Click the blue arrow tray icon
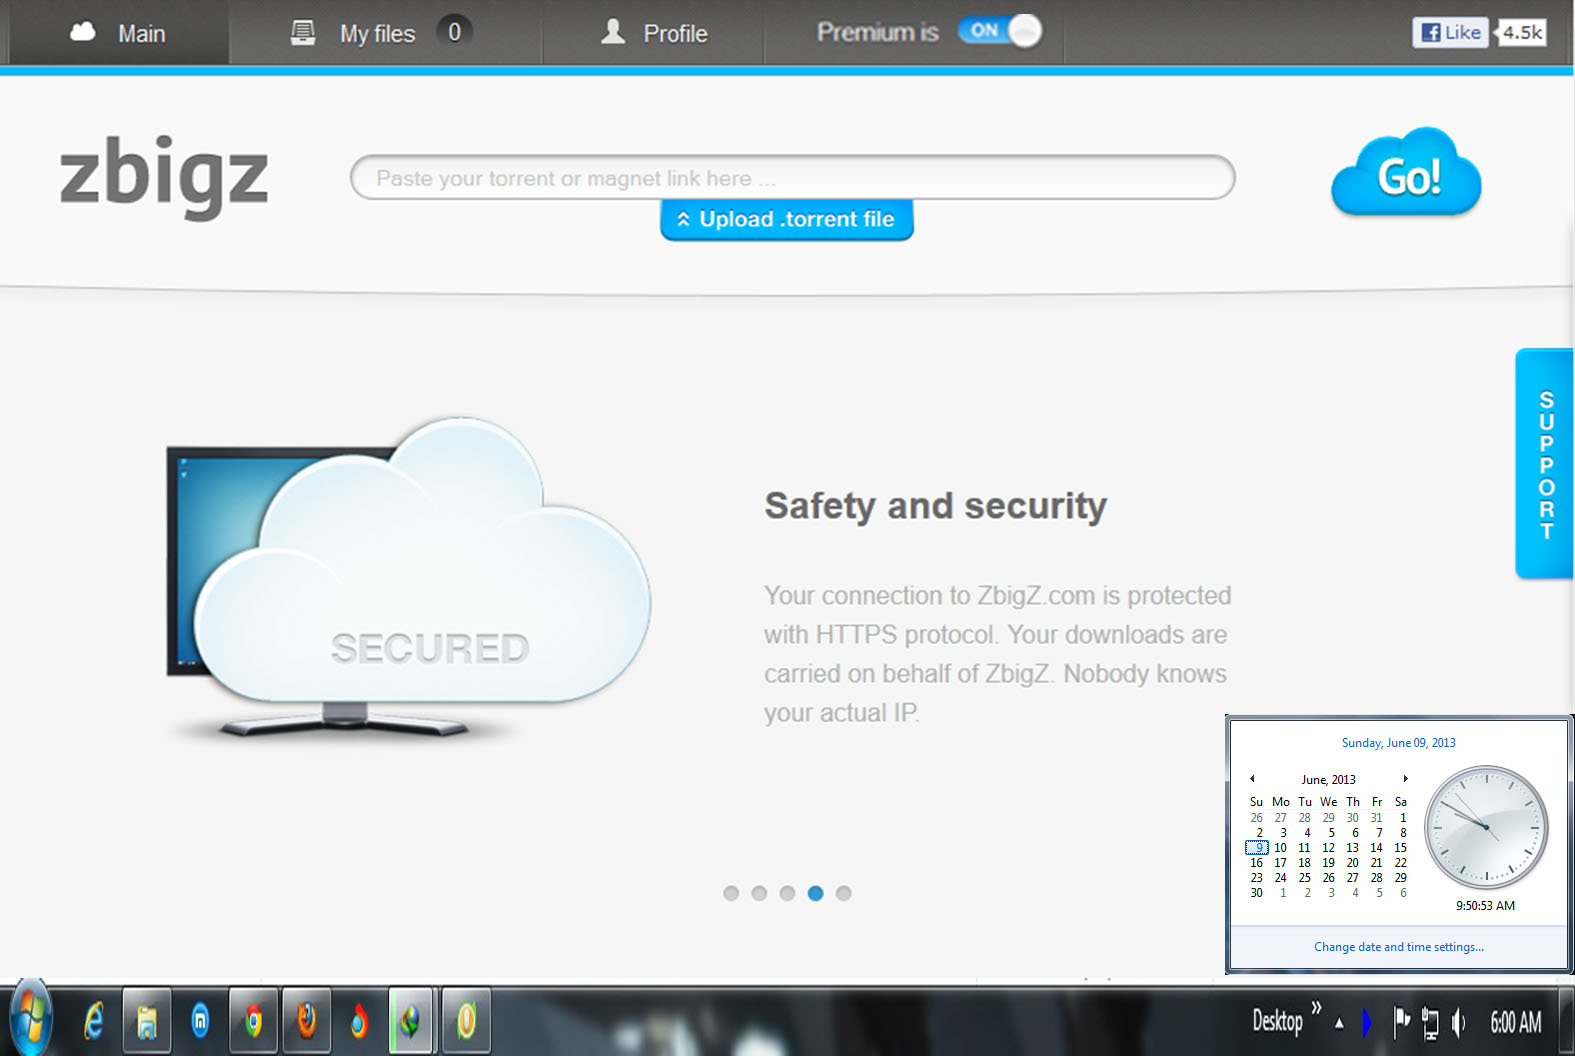Screen dimensions: 1575x1056 point(1367,1022)
